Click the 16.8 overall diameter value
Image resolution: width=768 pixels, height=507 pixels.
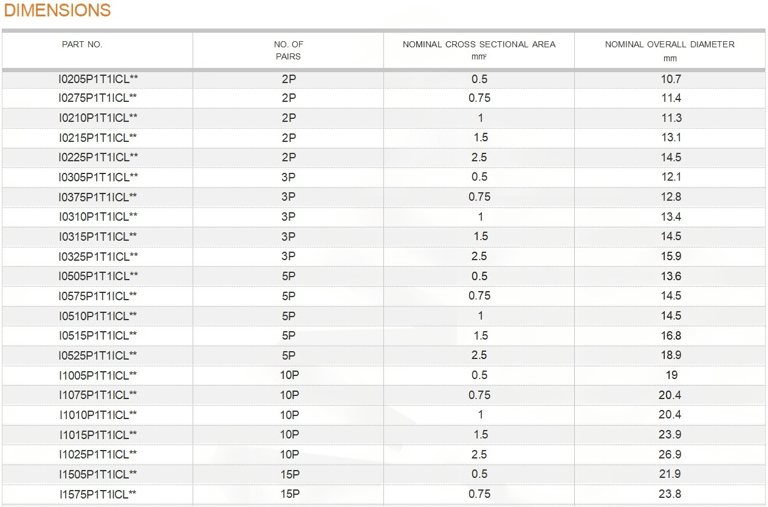coord(671,336)
